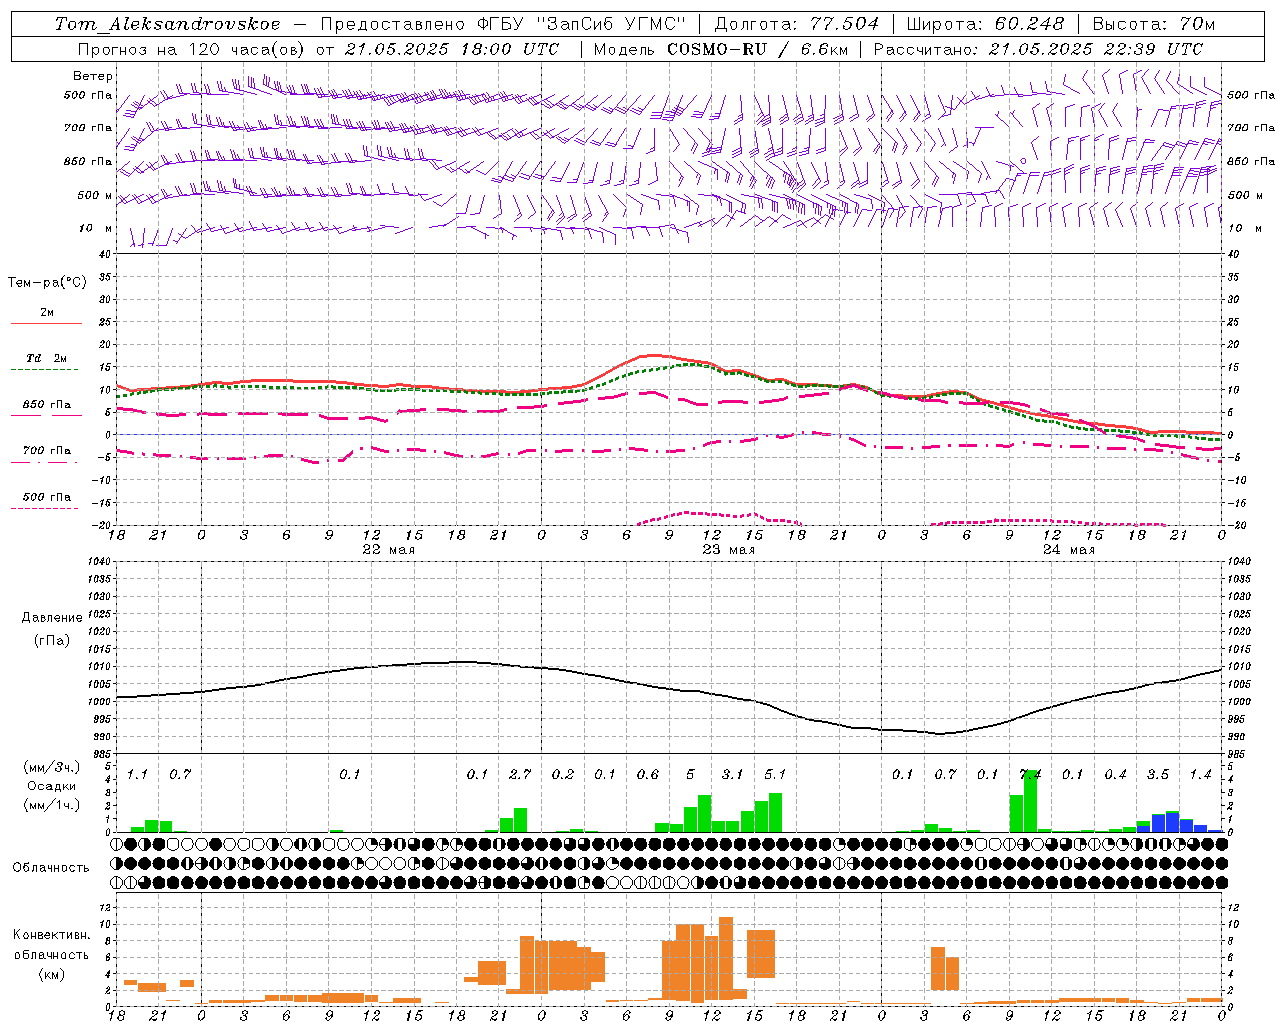
Task: Click the tallest green bar under 7.4
Action: (x=1030, y=801)
